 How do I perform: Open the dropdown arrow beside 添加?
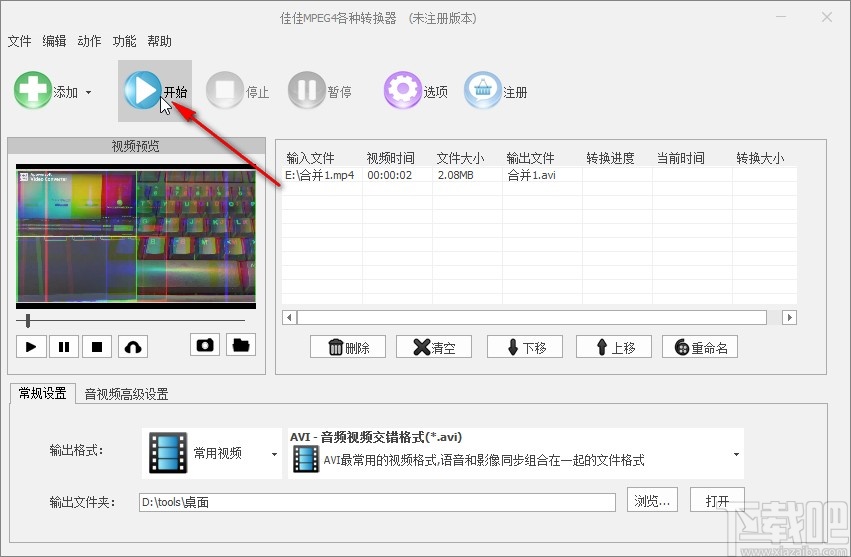pos(88,93)
